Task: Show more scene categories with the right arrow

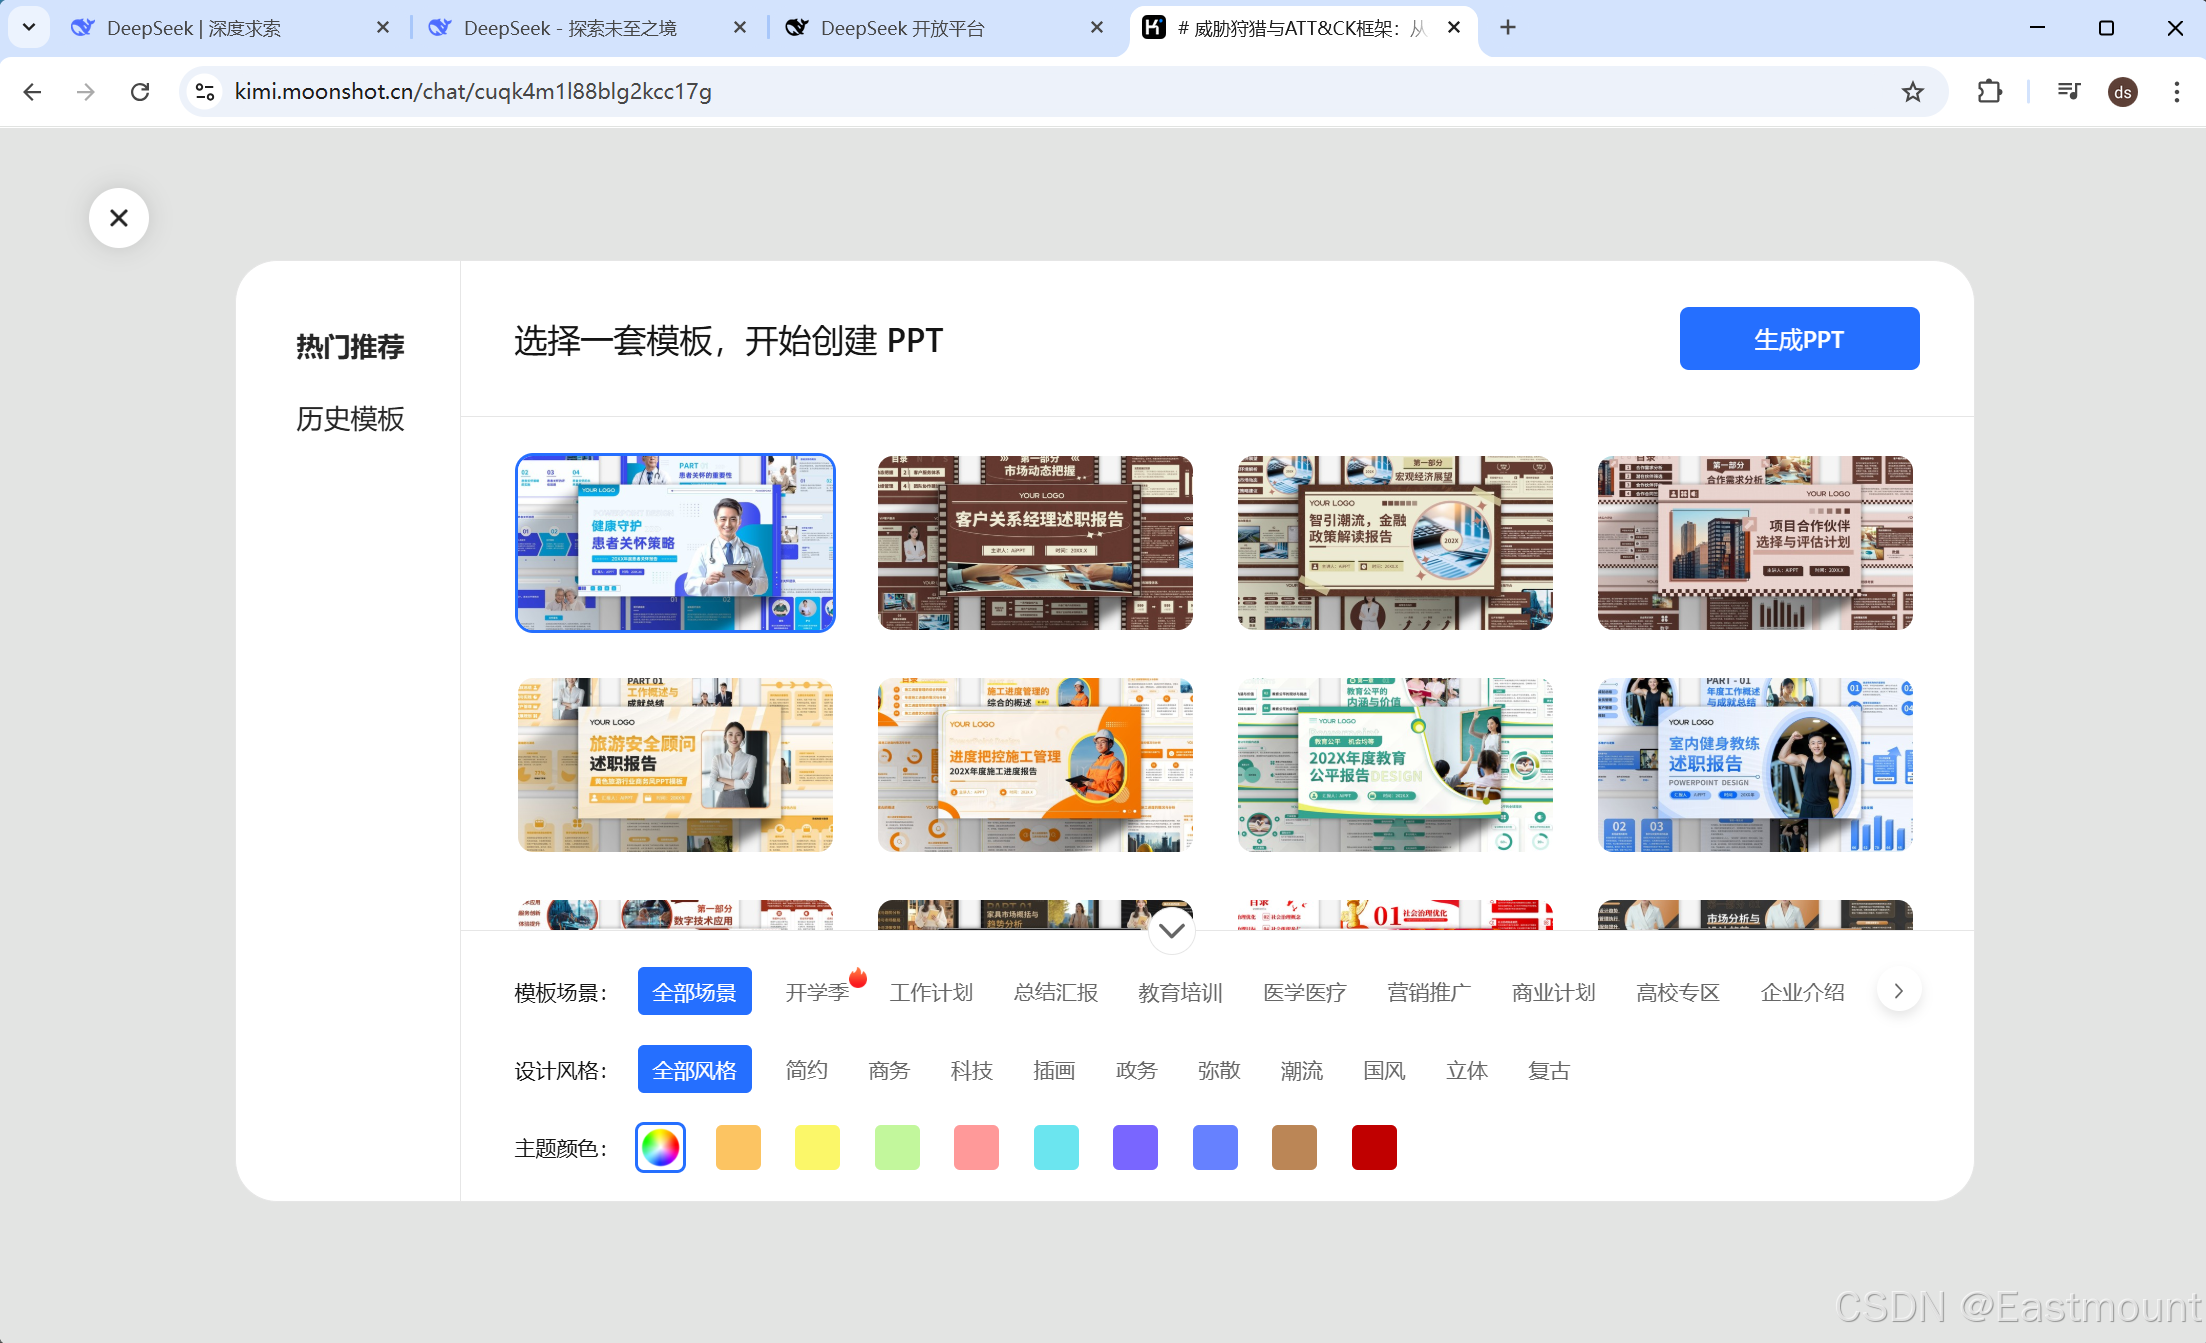Action: 1898,991
